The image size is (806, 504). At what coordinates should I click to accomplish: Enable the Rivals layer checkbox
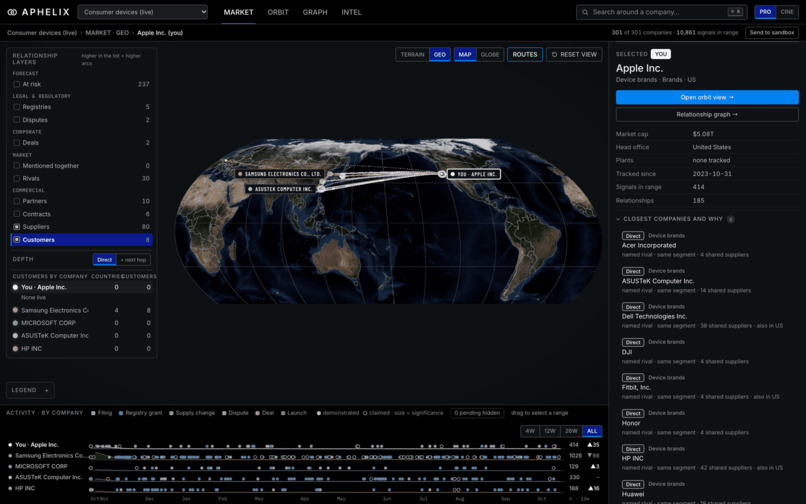(x=16, y=178)
